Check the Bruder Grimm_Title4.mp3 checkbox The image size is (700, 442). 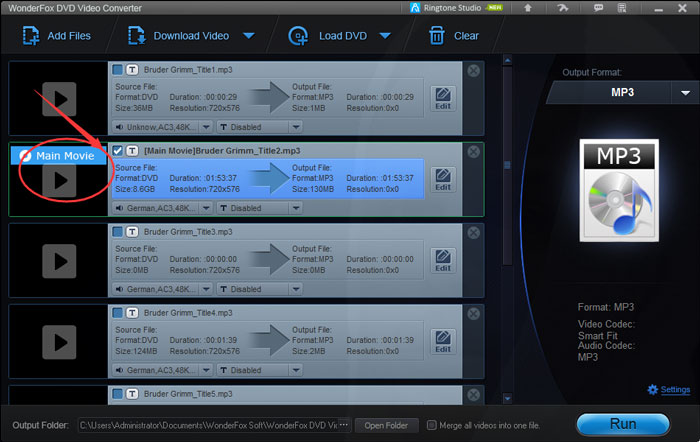117,313
